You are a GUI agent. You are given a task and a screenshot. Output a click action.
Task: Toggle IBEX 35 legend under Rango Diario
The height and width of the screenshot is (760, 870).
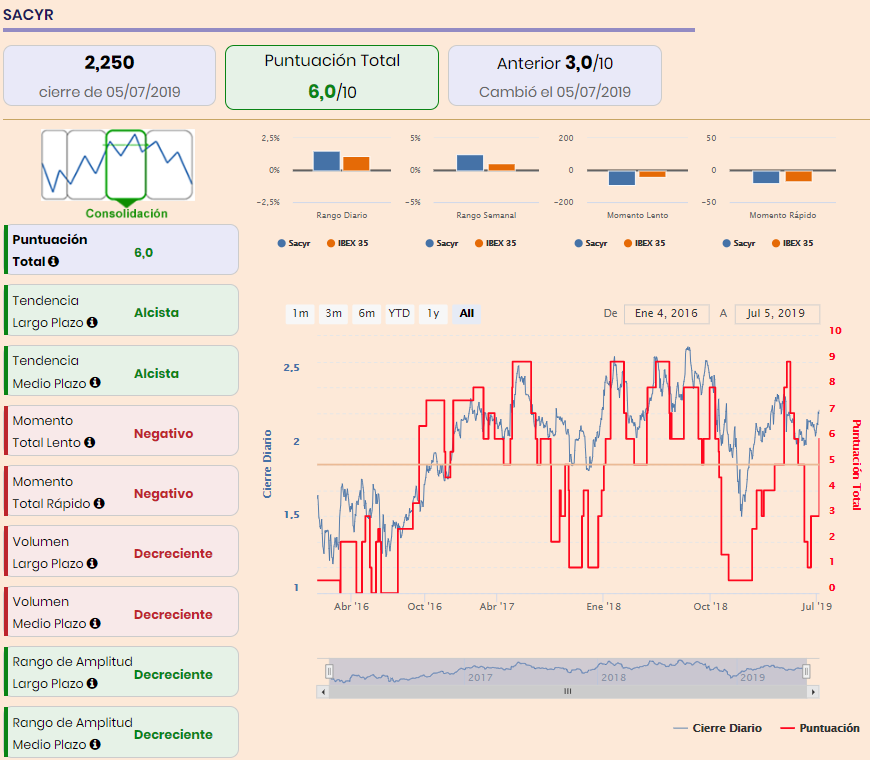click(x=348, y=243)
